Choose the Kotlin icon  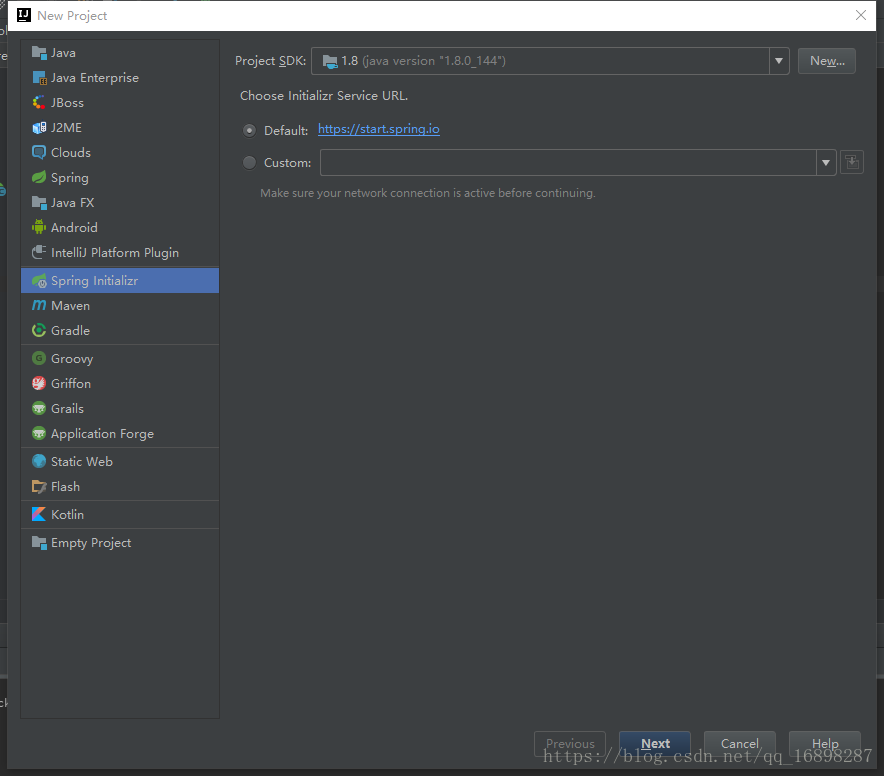(x=39, y=514)
